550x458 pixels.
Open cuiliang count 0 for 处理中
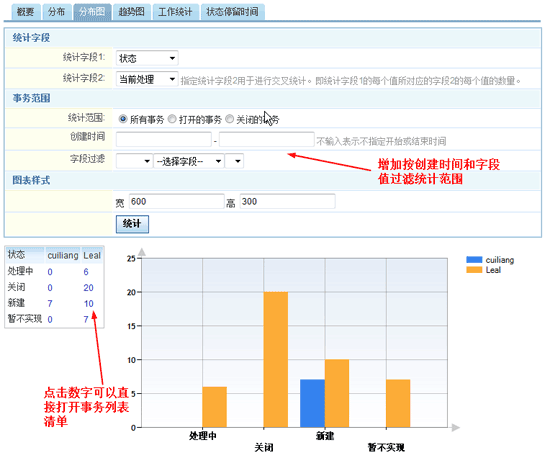click(50, 272)
